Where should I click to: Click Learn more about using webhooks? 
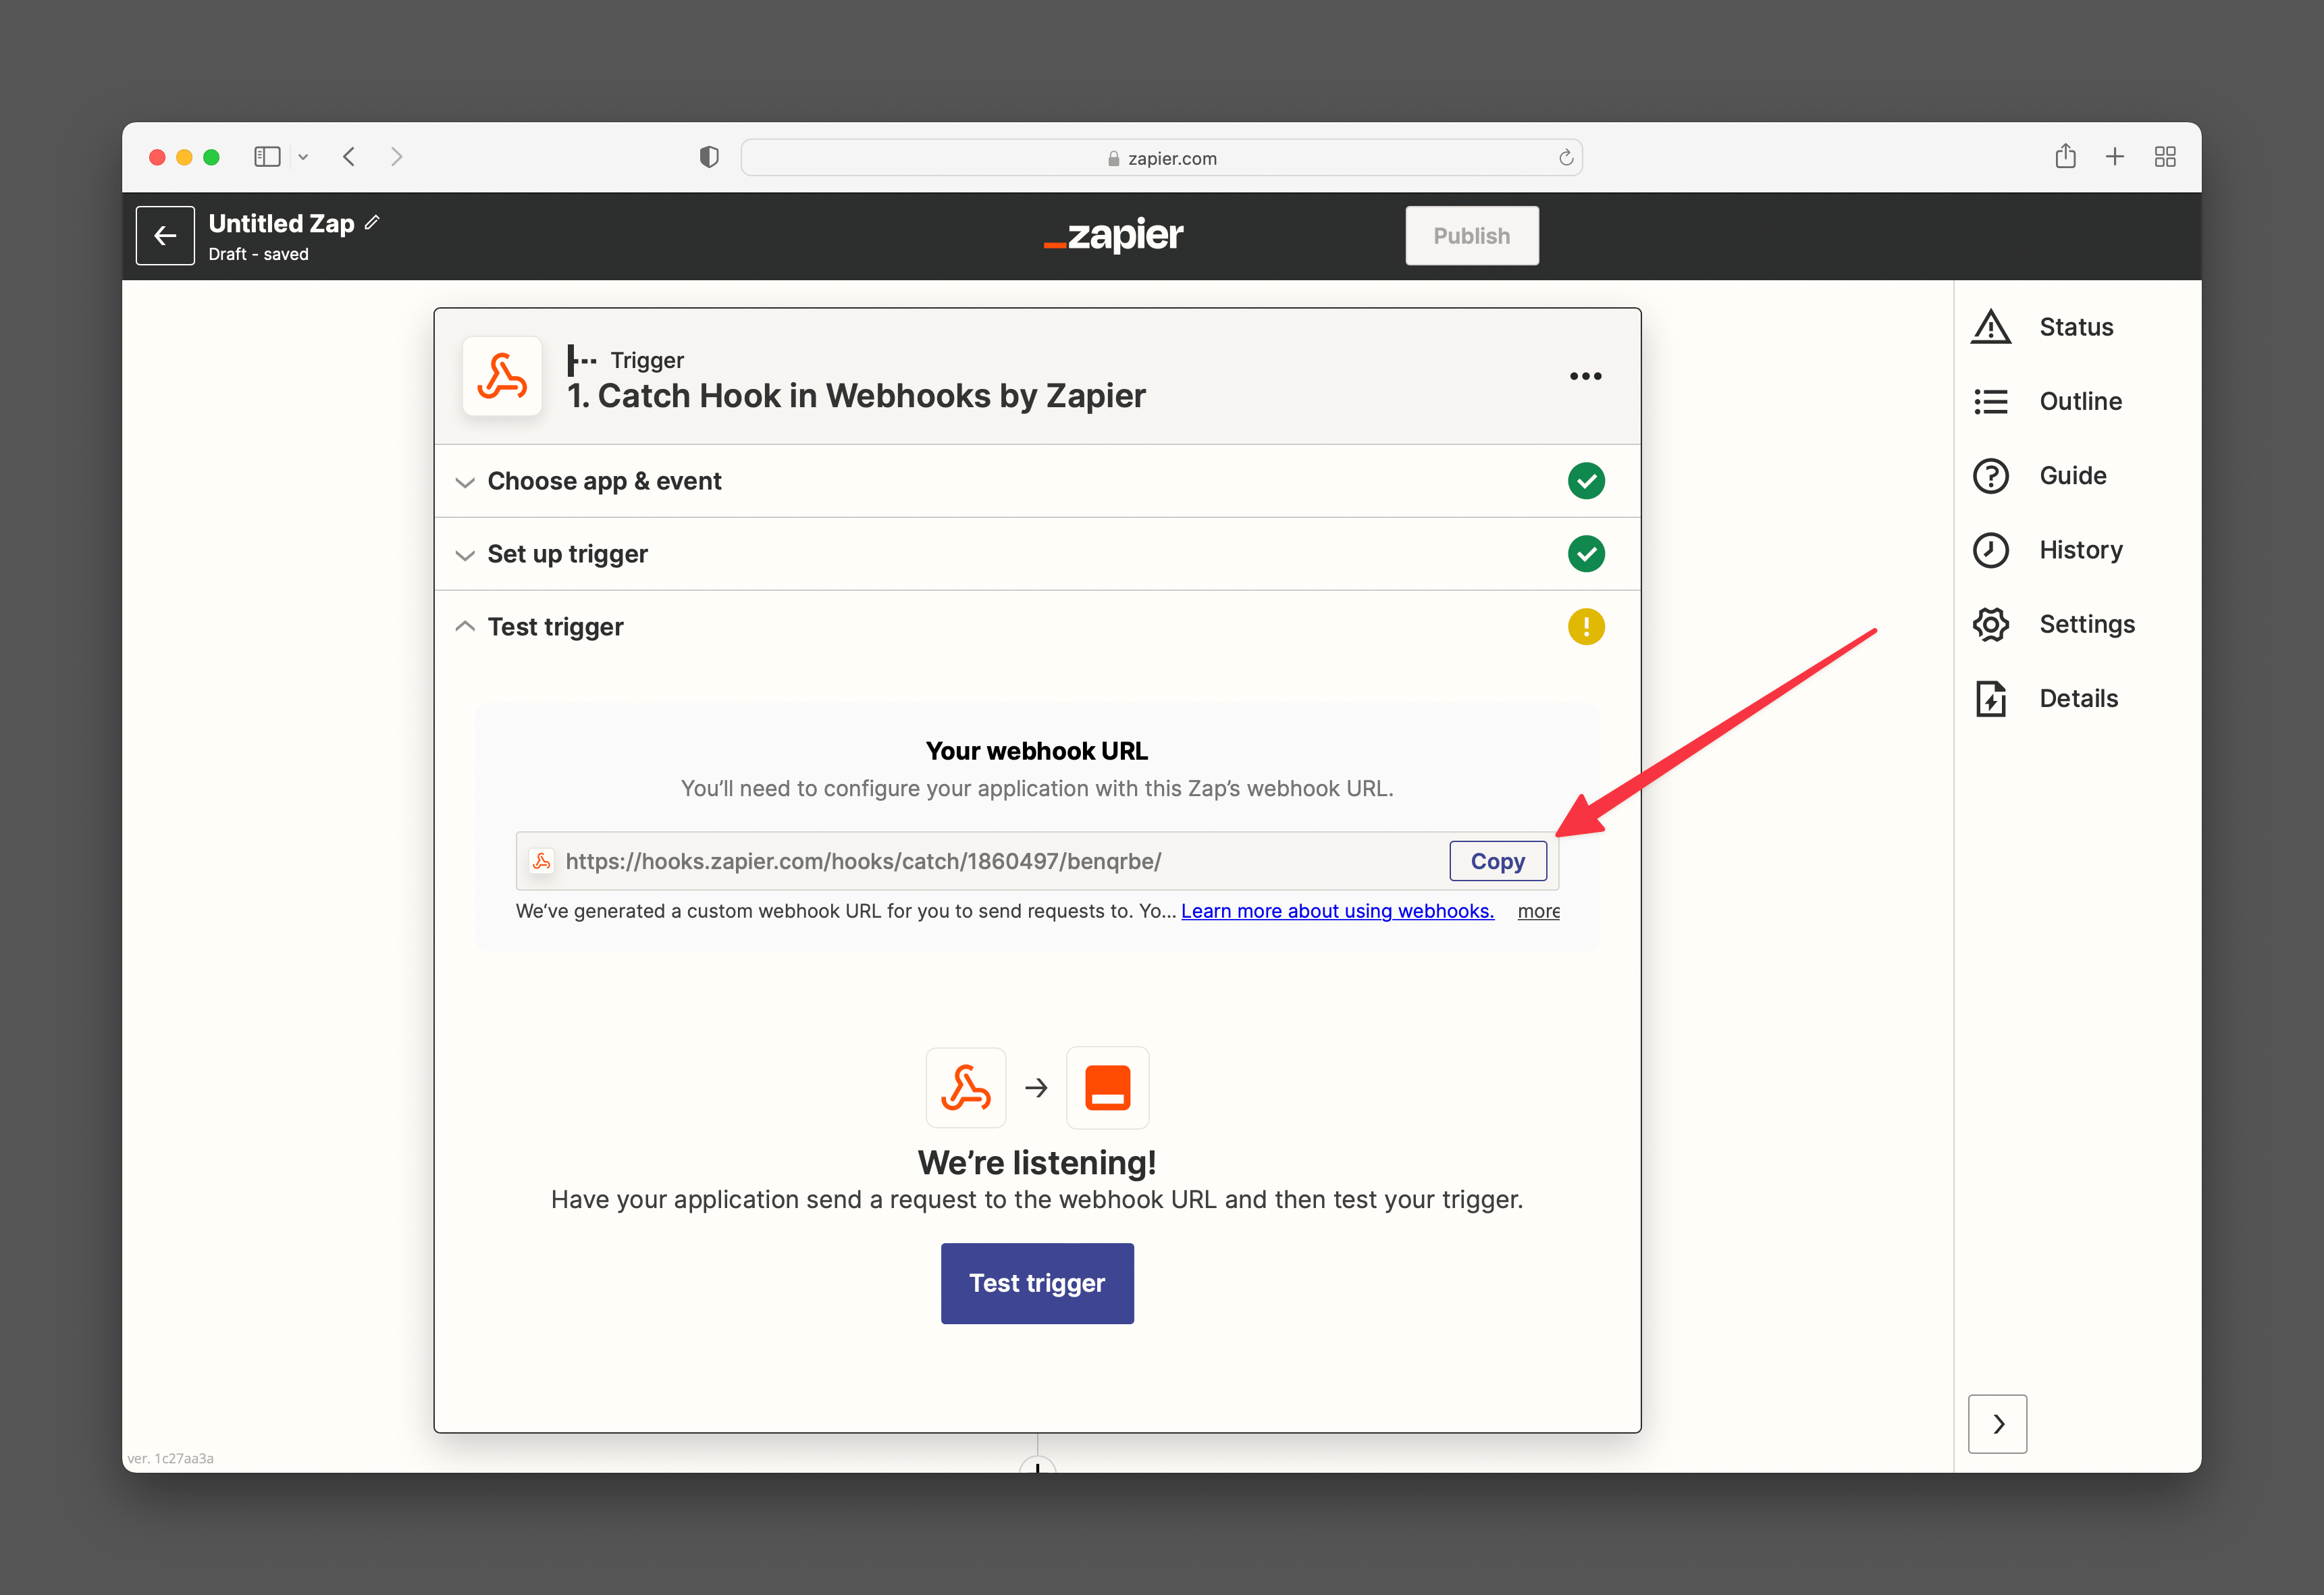click(1337, 910)
